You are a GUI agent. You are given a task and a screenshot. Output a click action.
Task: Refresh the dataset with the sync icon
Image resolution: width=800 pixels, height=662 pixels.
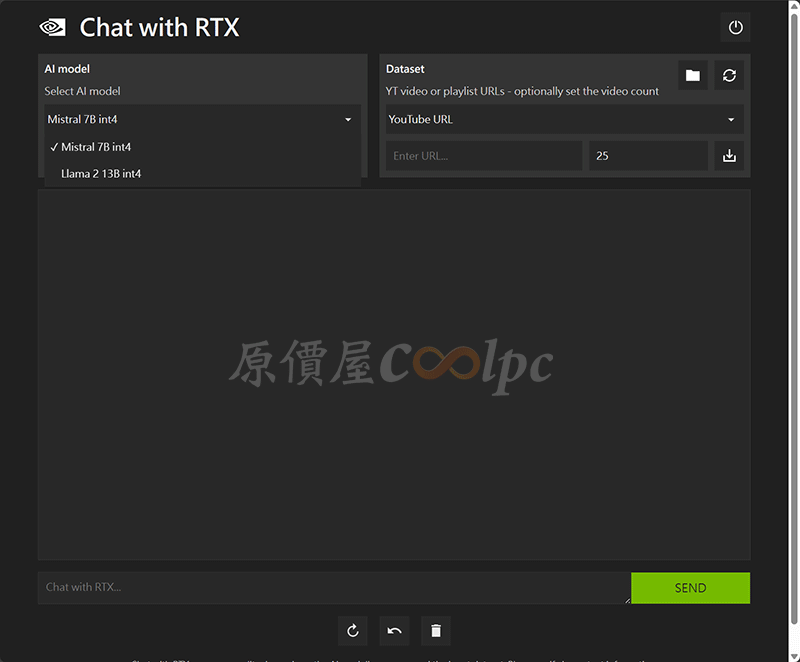tap(729, 75)
